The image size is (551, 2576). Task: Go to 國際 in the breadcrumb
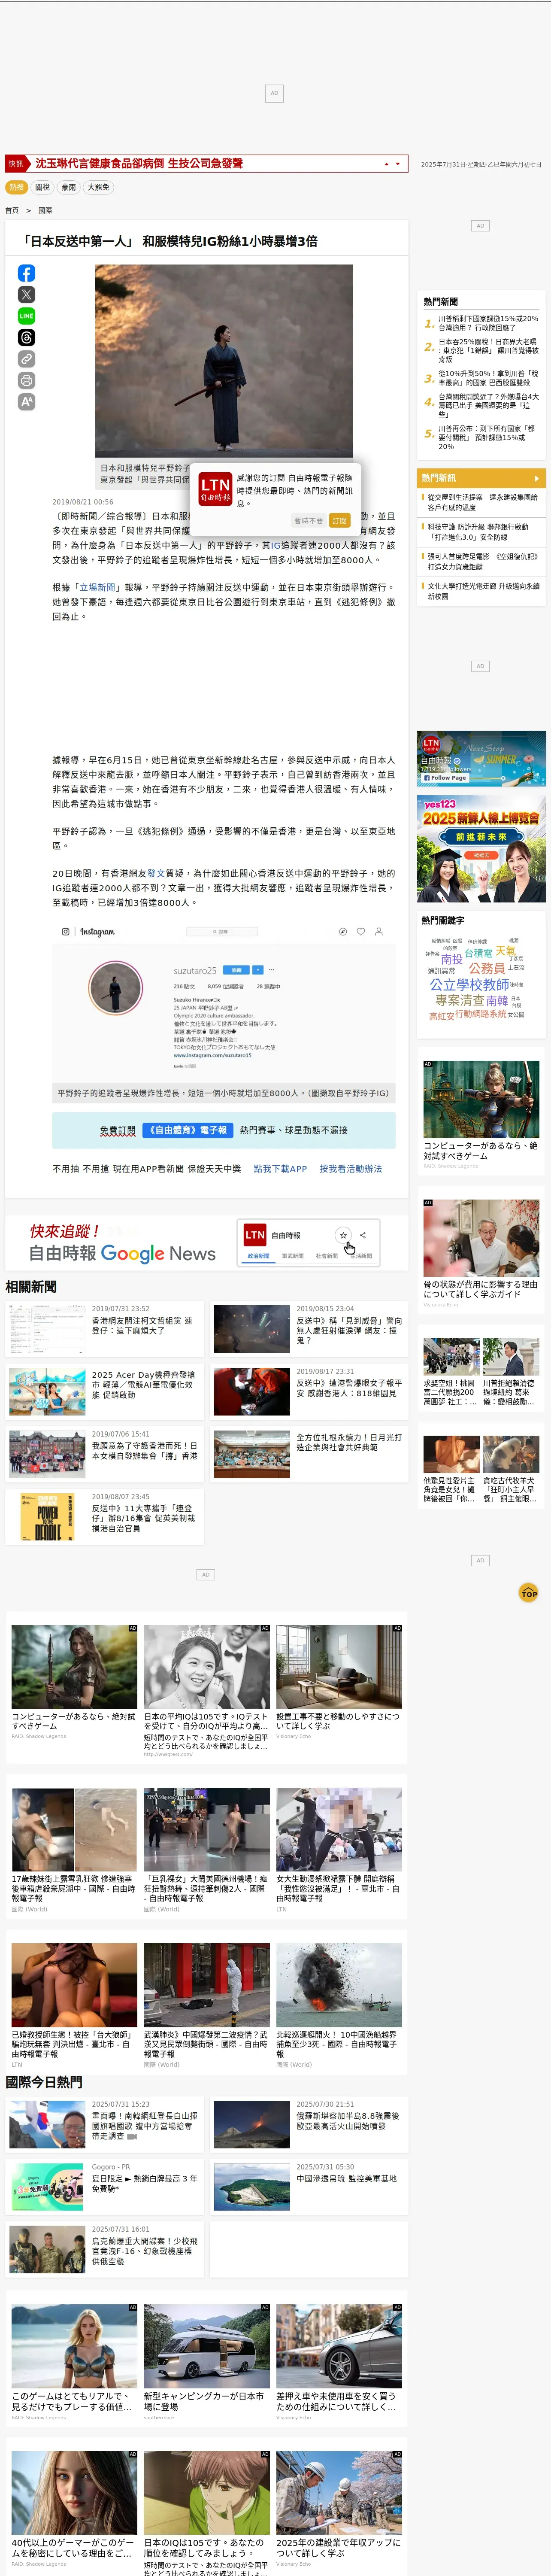[45, 211]
